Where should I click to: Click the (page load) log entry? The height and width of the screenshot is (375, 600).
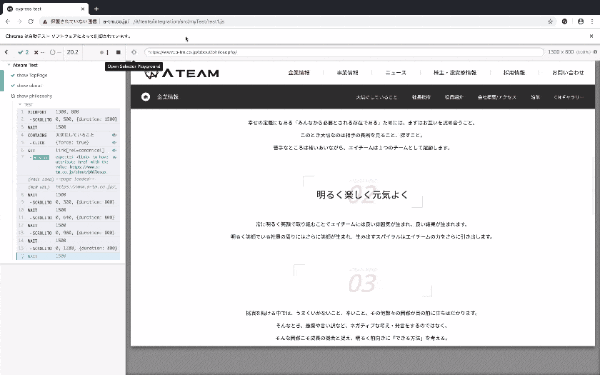[x=68, y=179]
